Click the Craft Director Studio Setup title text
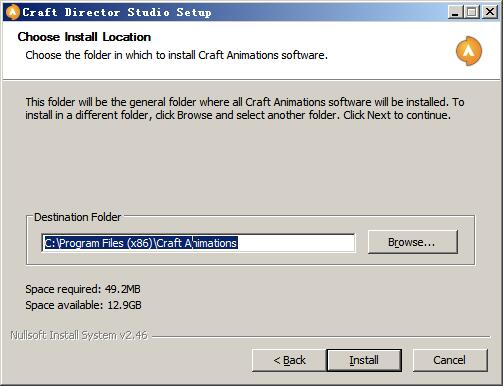503x386 pixels. click(x=117, y=12)
